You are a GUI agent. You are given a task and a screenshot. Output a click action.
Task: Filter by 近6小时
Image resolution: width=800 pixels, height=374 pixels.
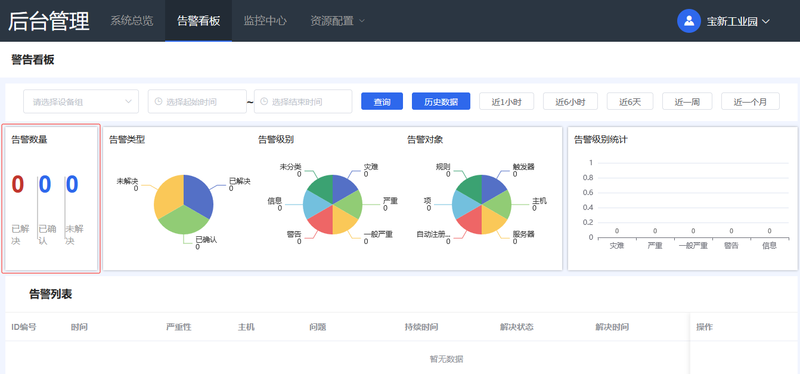tap(570, 102)
